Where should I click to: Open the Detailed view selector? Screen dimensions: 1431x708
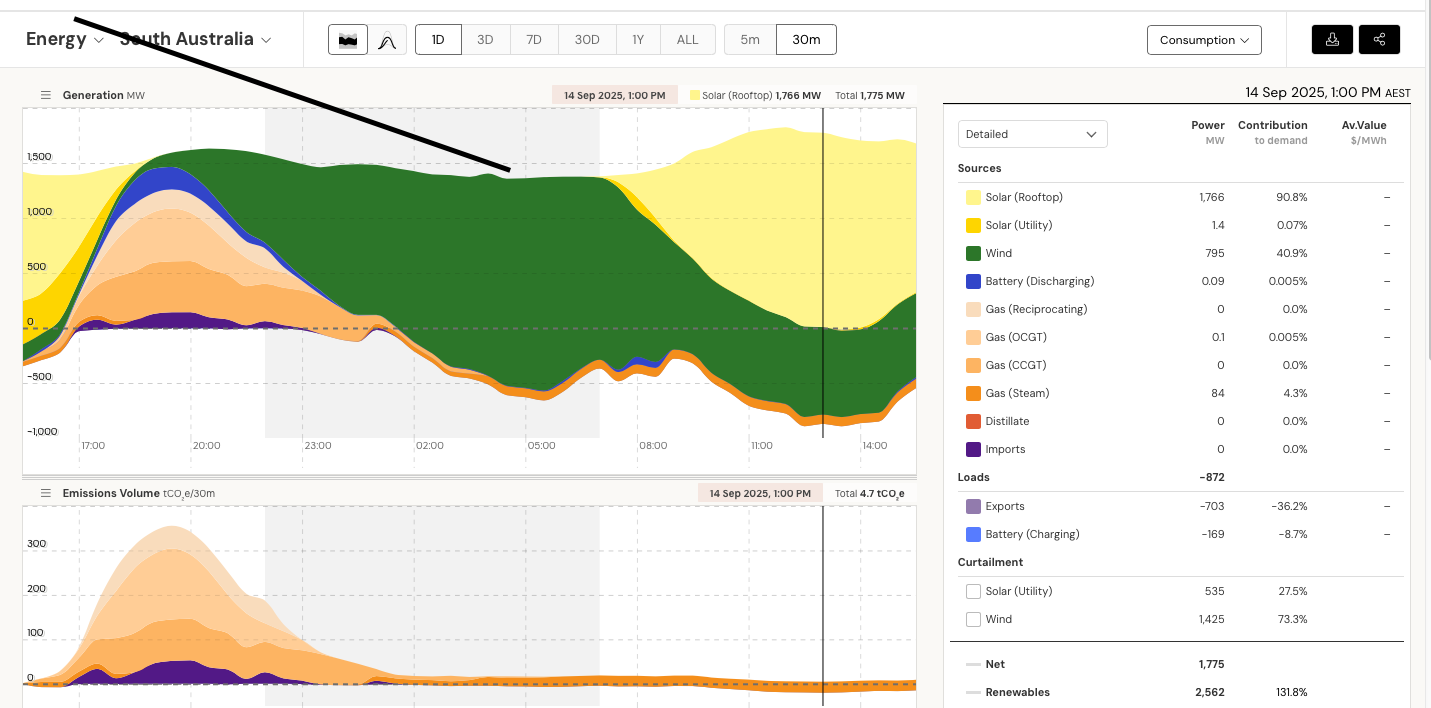click(1032, 134)
